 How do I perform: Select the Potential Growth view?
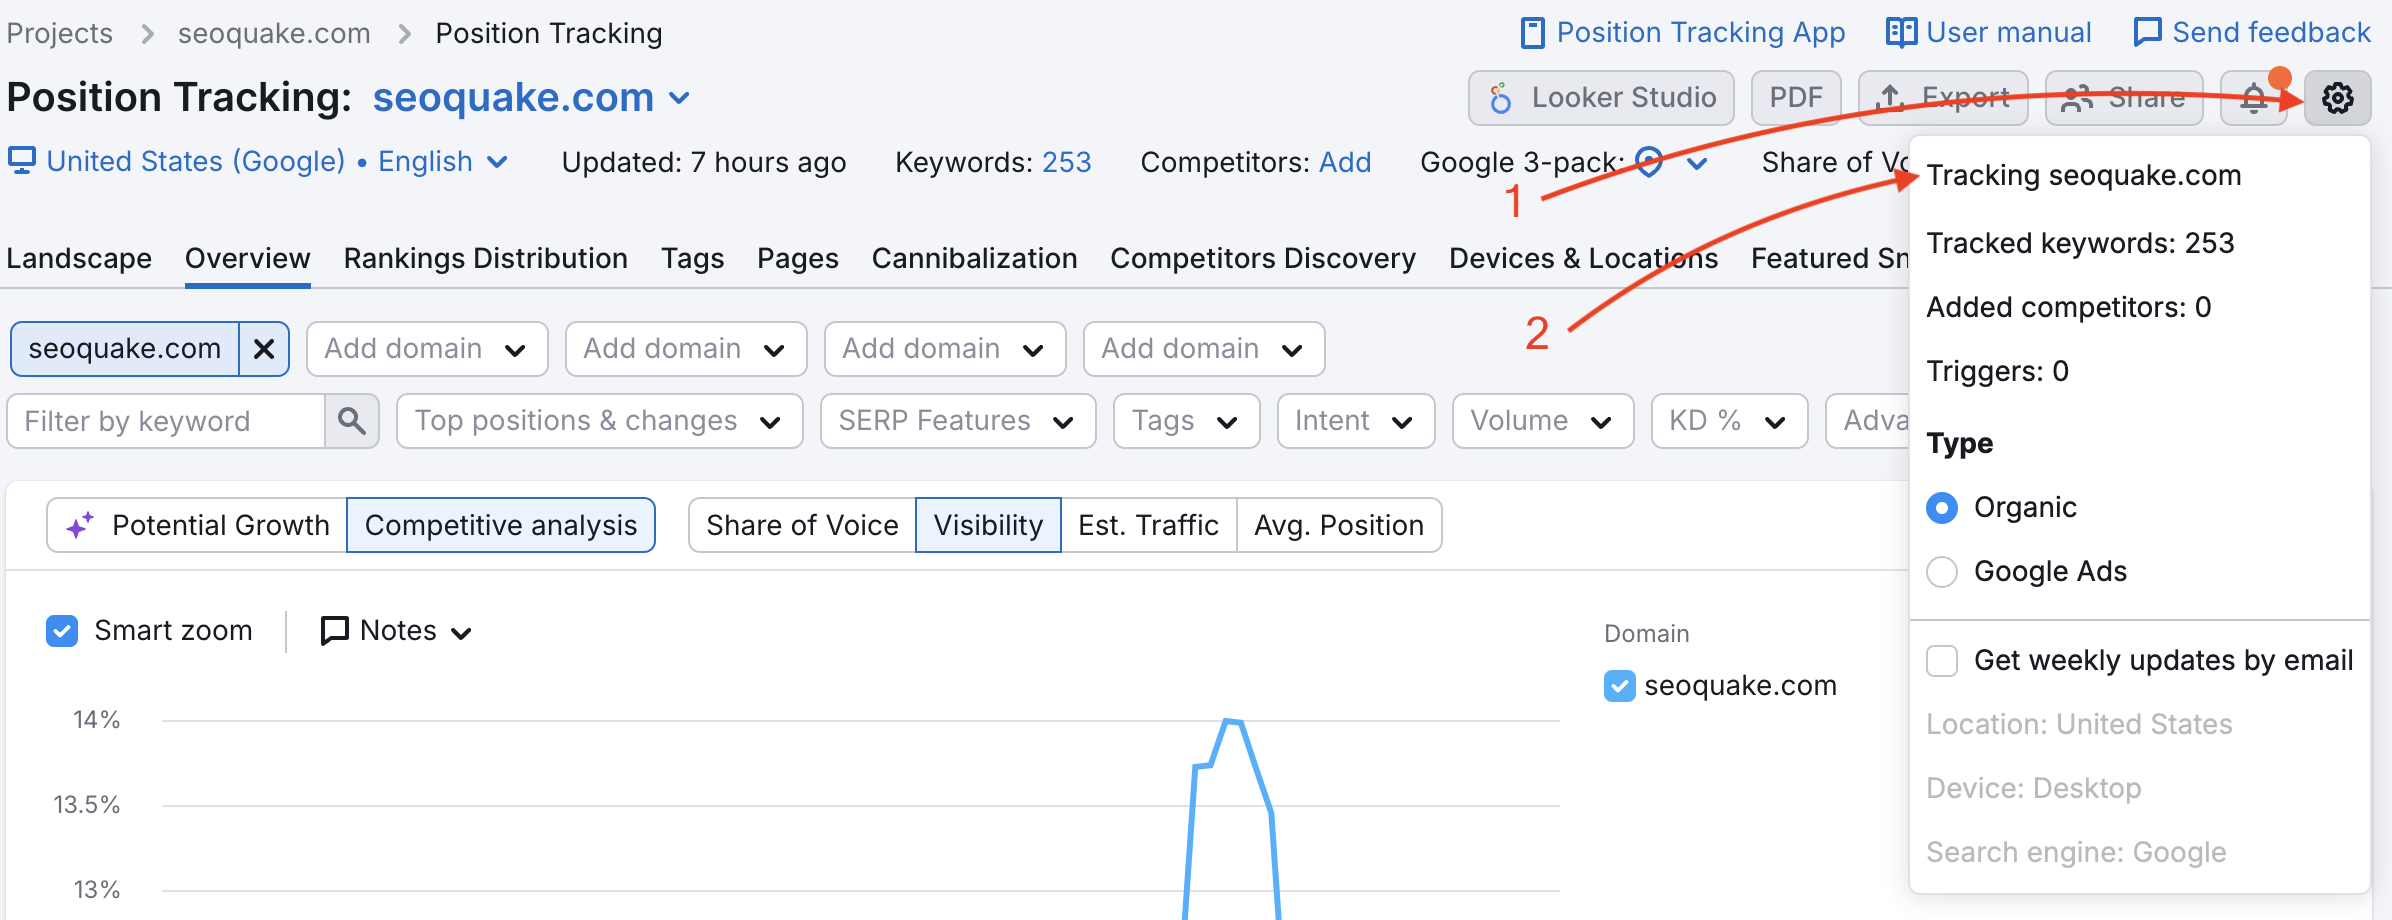[197, 525]
